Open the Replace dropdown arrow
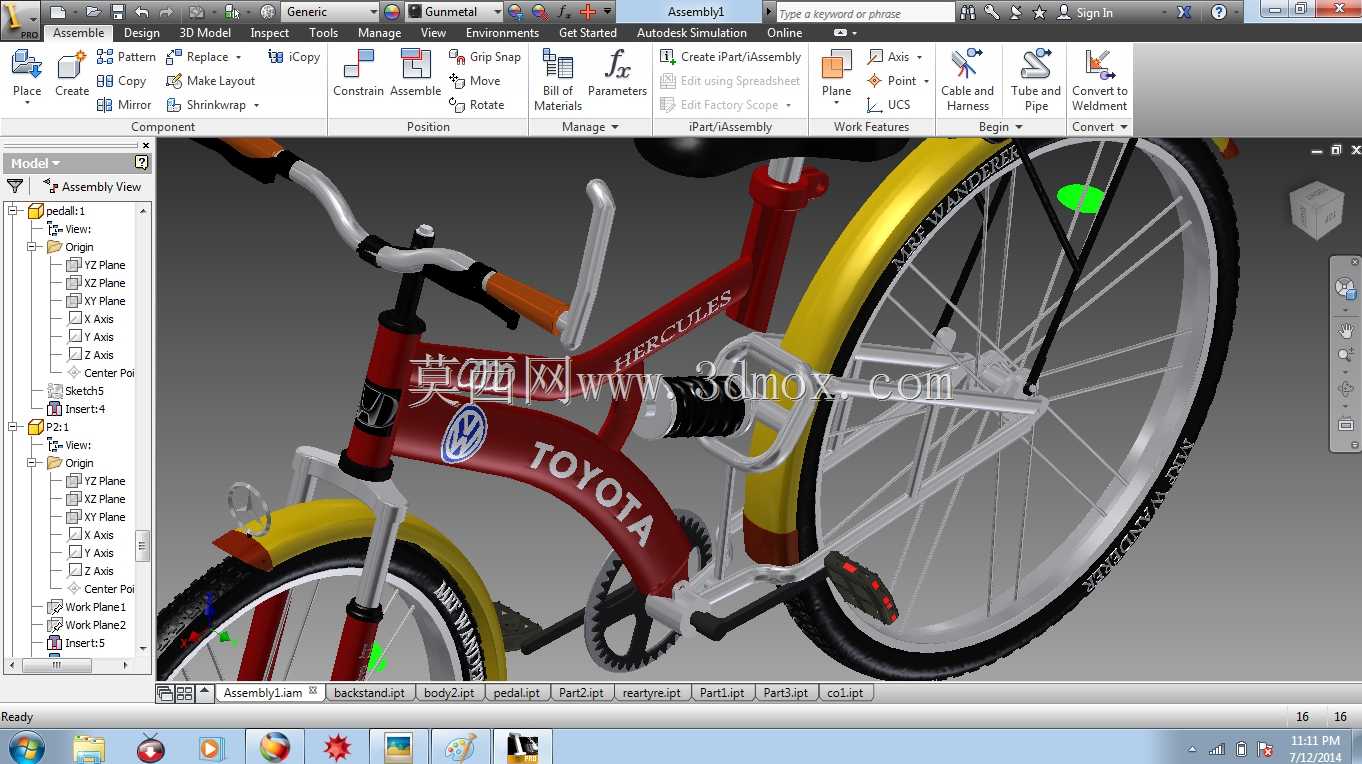The height and width of the screenshot is (764, 1362). tap(238, 57)
